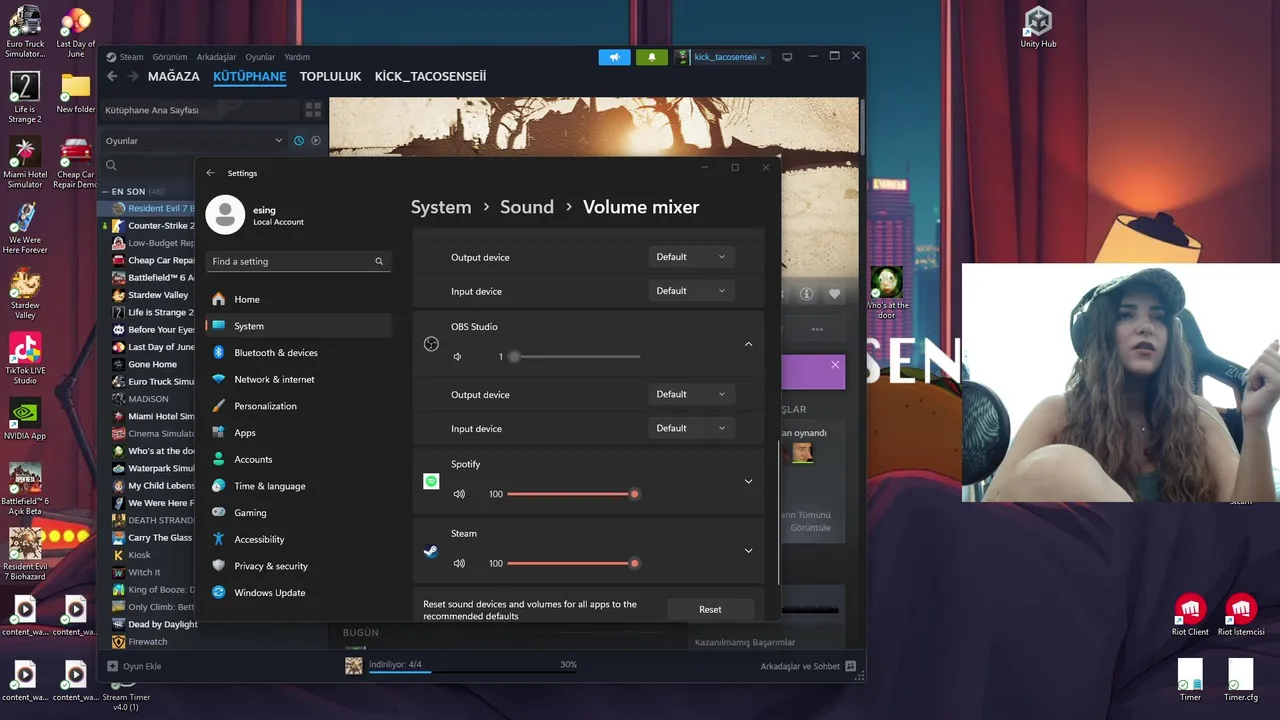This screenshot has height=720, width=1280.
Task: Open the Görünüm menu
Action: pos(170,57)
